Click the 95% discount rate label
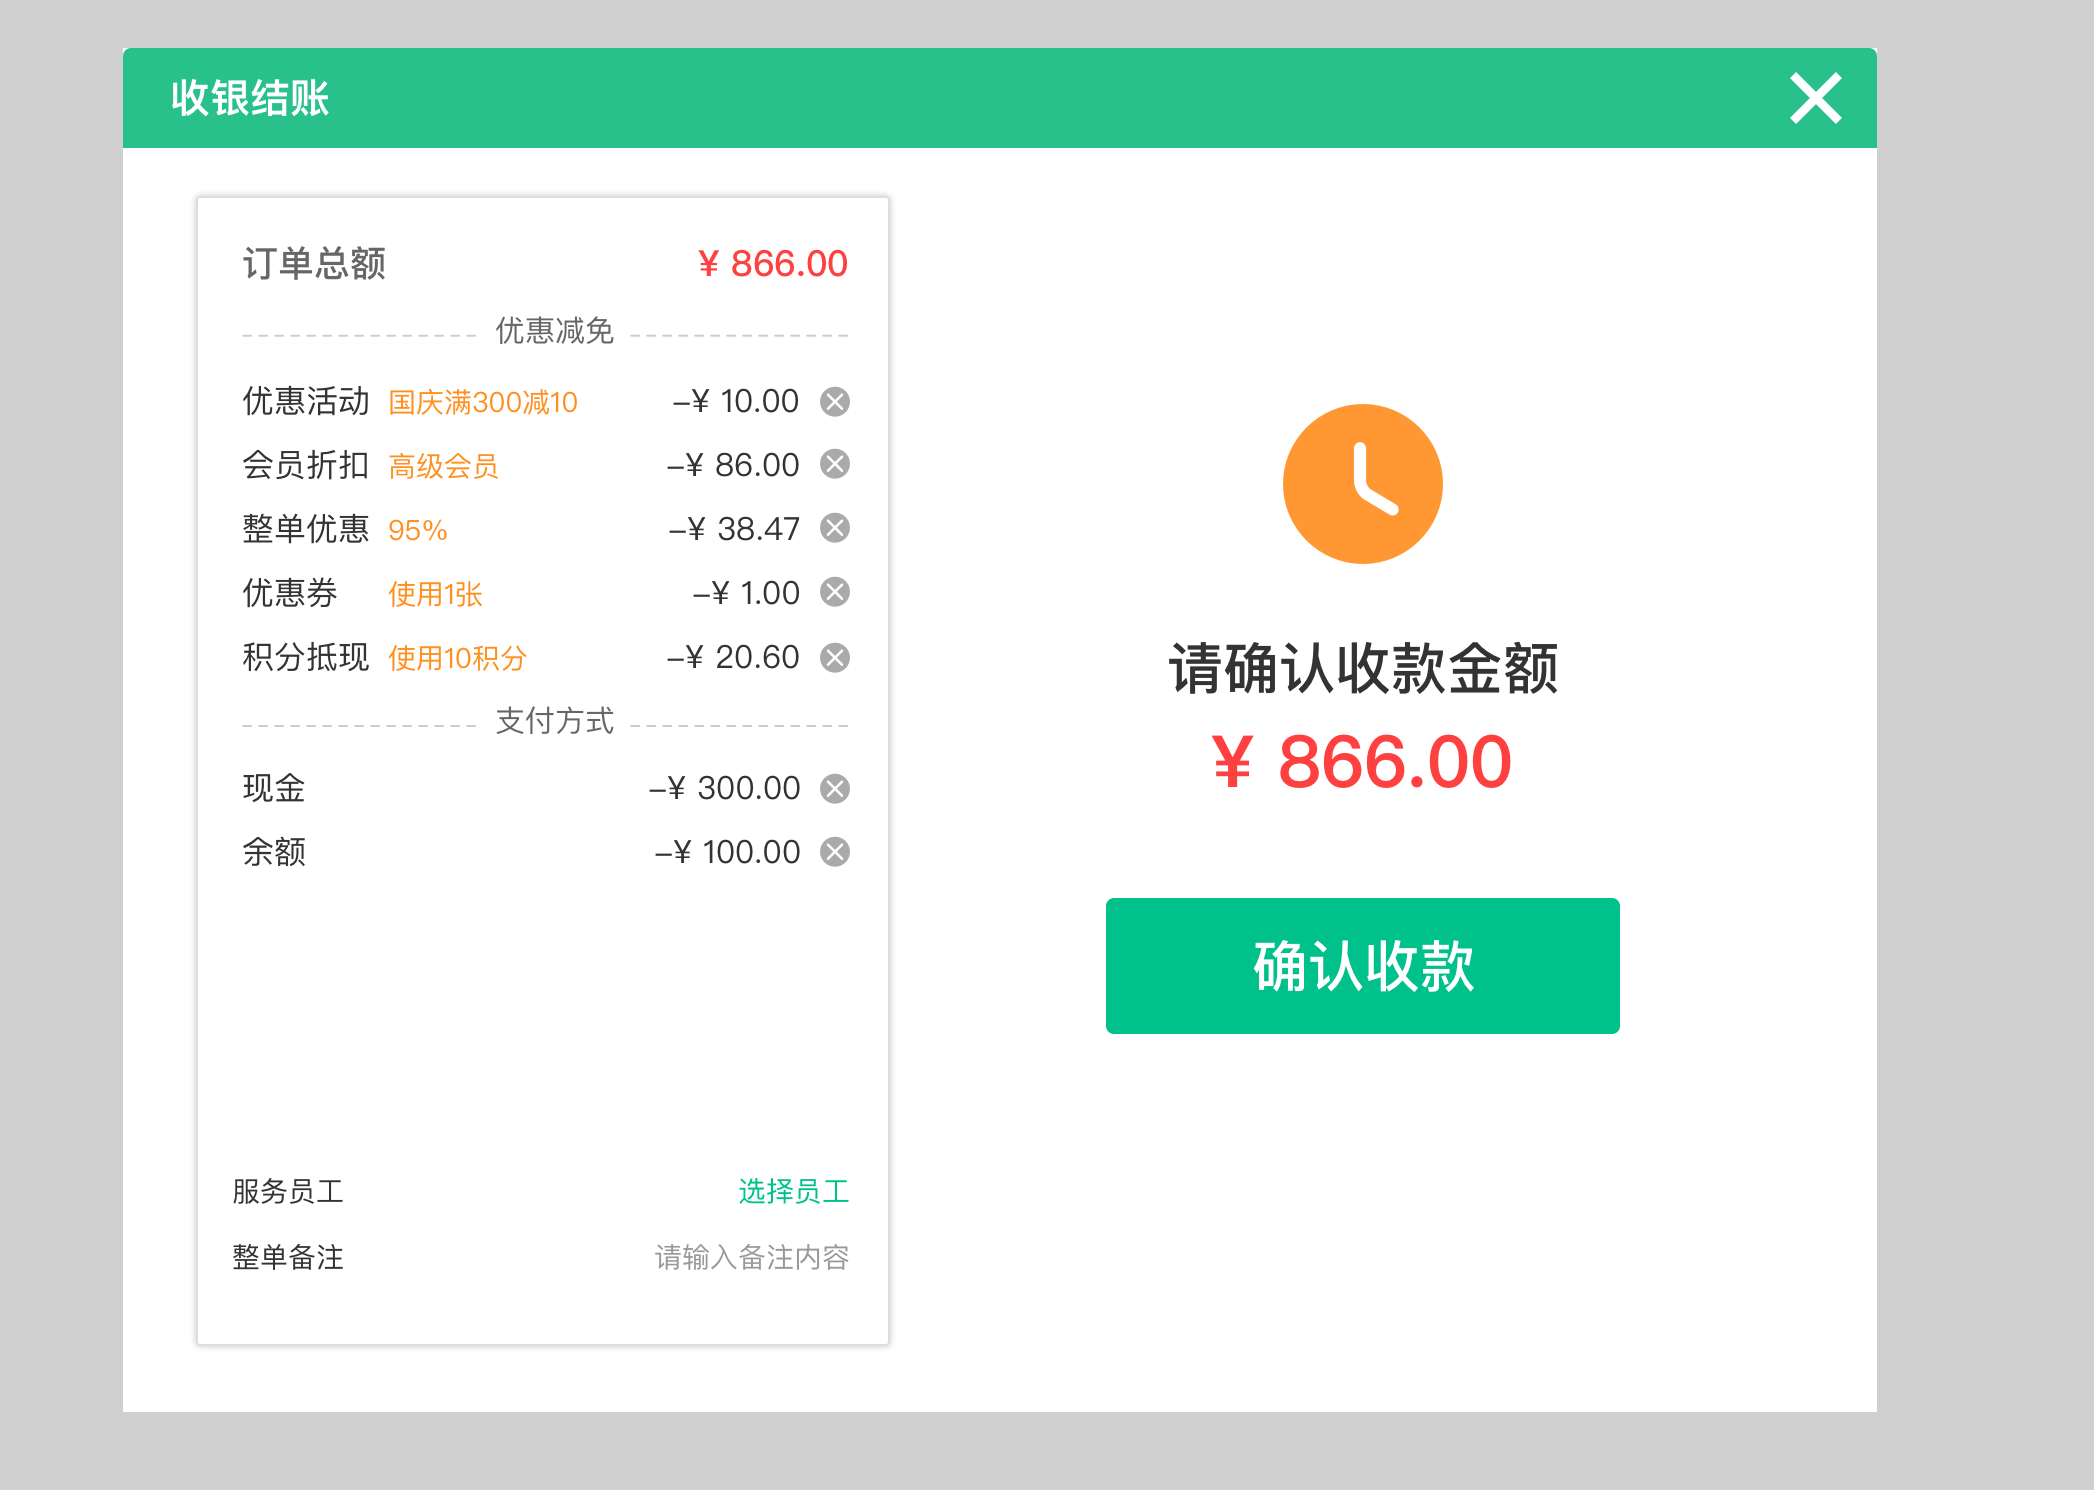Viewport: 2094px width, 1490px height. 416,529
